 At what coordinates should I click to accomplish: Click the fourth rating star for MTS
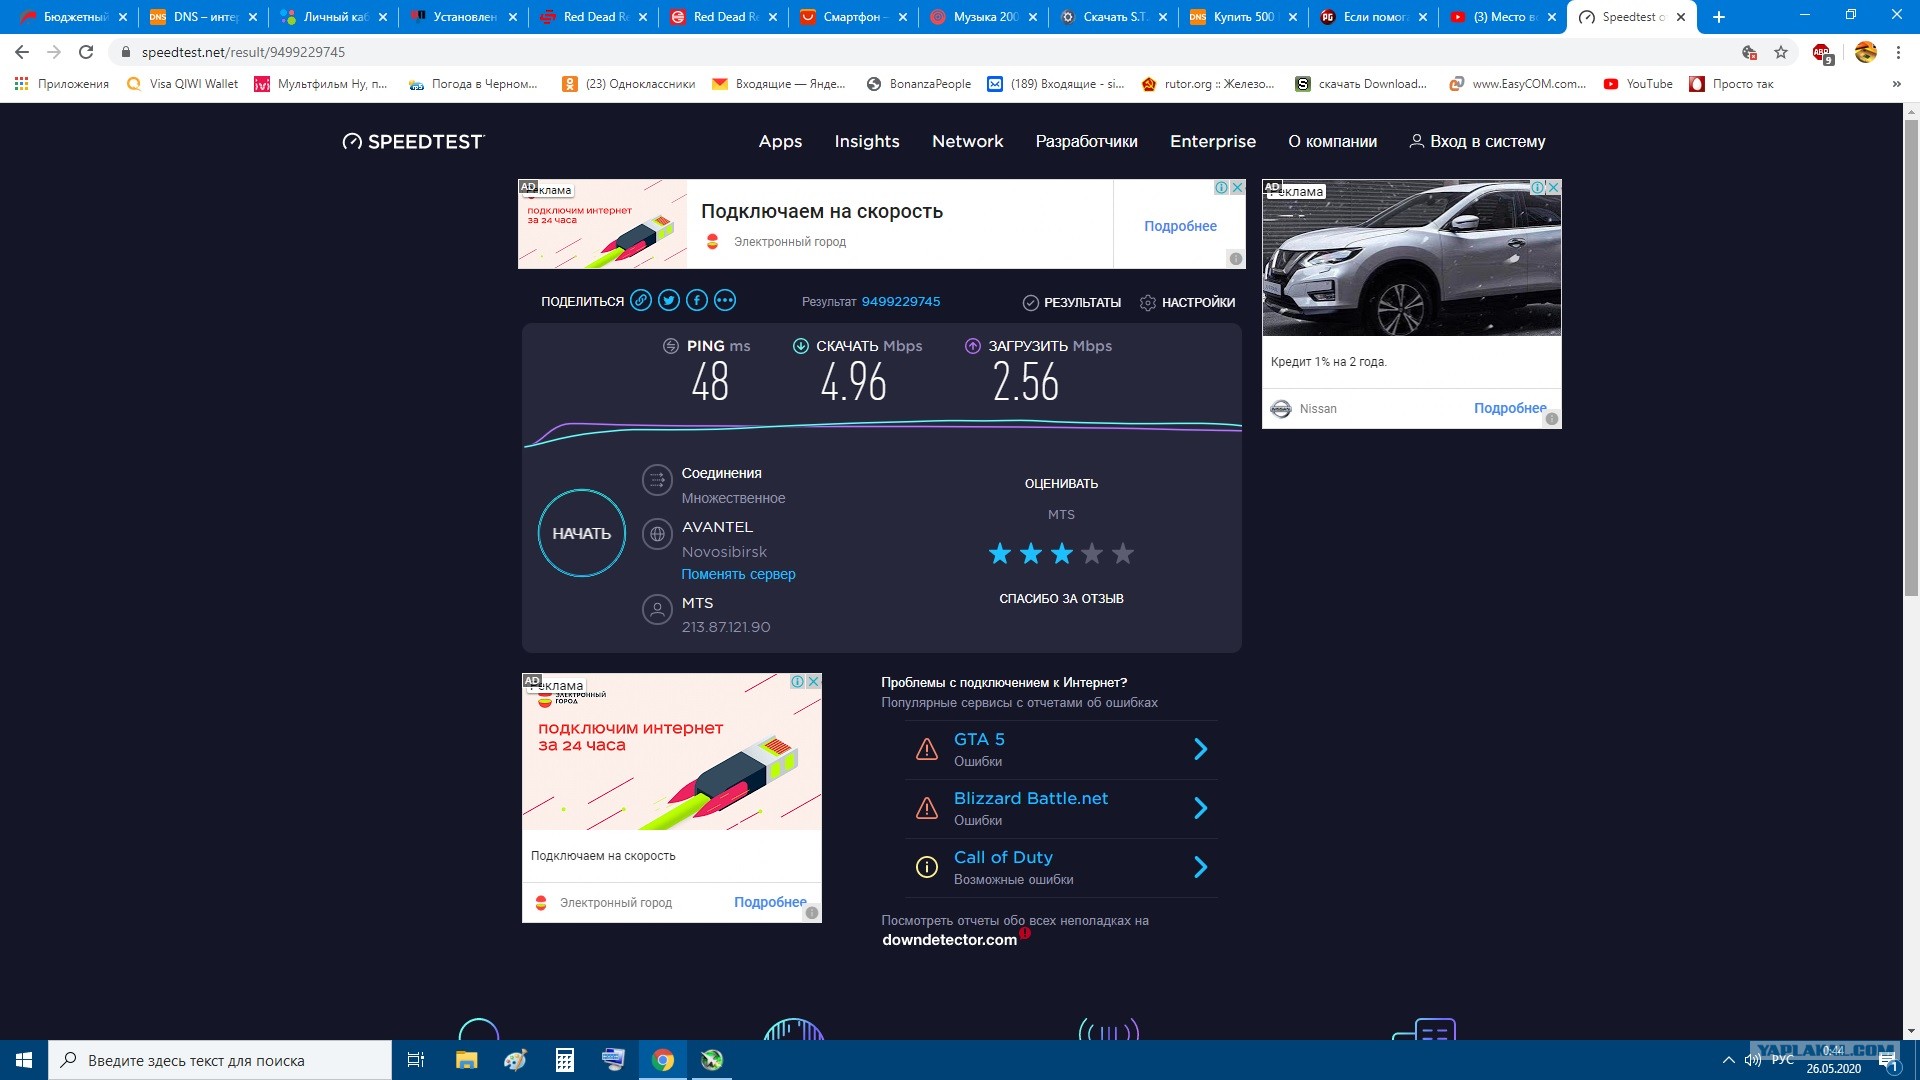1092,553
